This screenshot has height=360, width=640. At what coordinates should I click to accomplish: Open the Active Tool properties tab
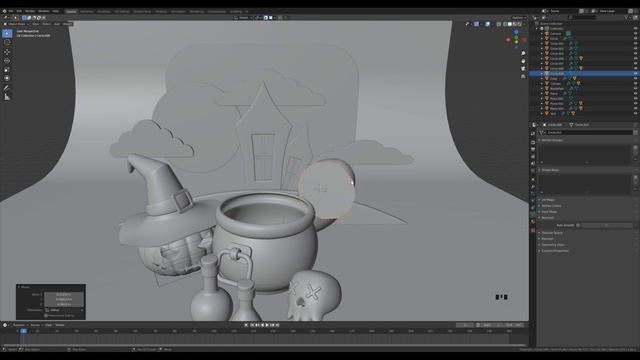click(x=533, y=133)
